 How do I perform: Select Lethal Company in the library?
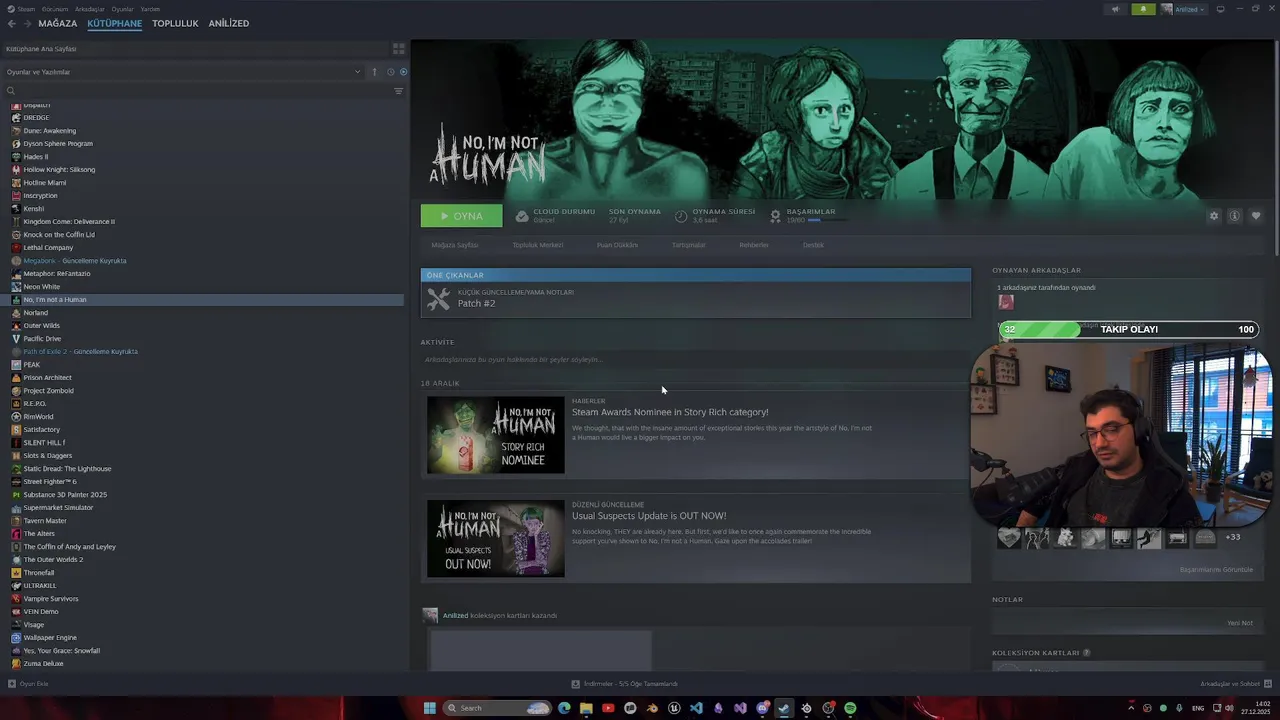tap(48, 247)
